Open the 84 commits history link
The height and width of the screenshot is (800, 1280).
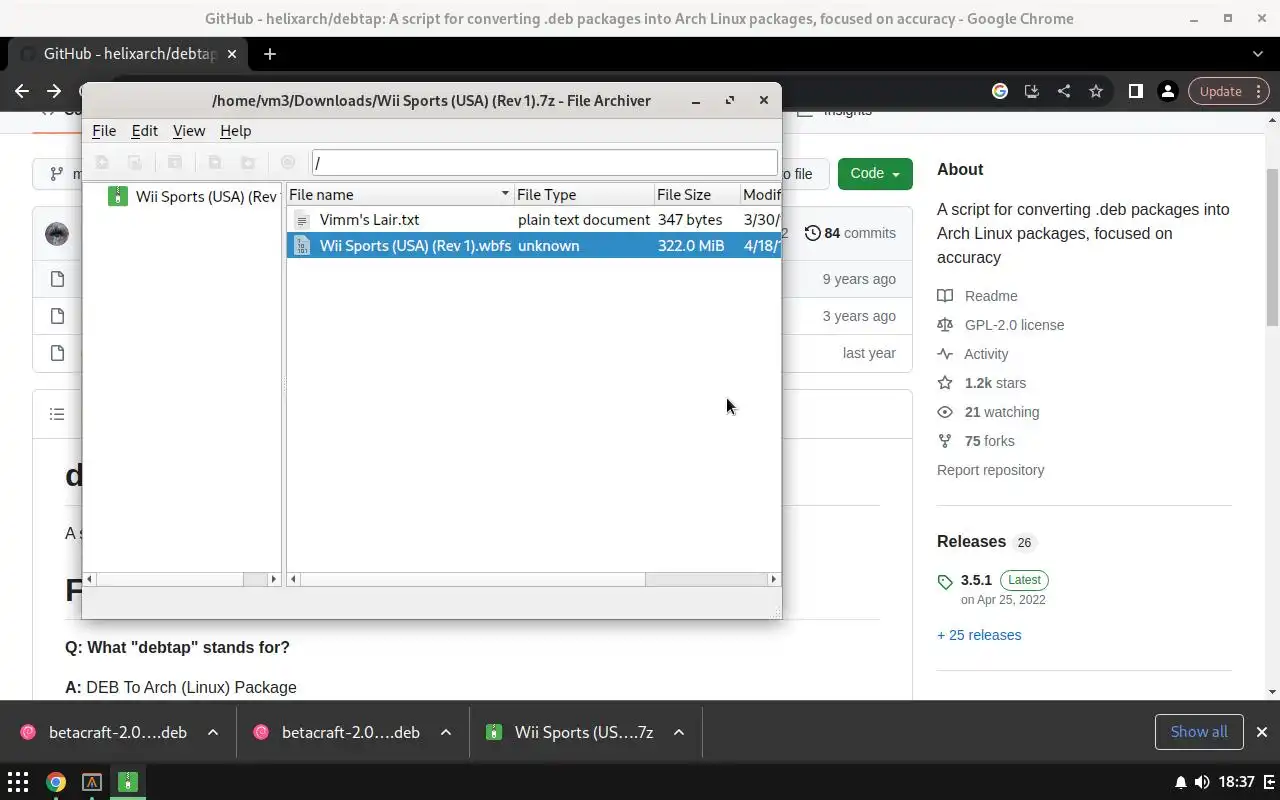pos(850,233)
